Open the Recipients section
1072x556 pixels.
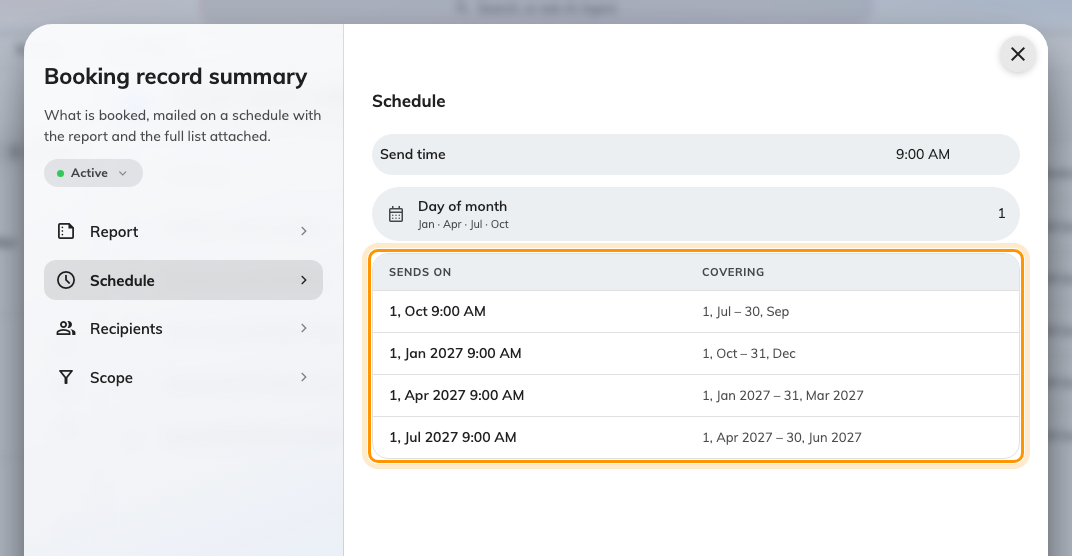183,328
